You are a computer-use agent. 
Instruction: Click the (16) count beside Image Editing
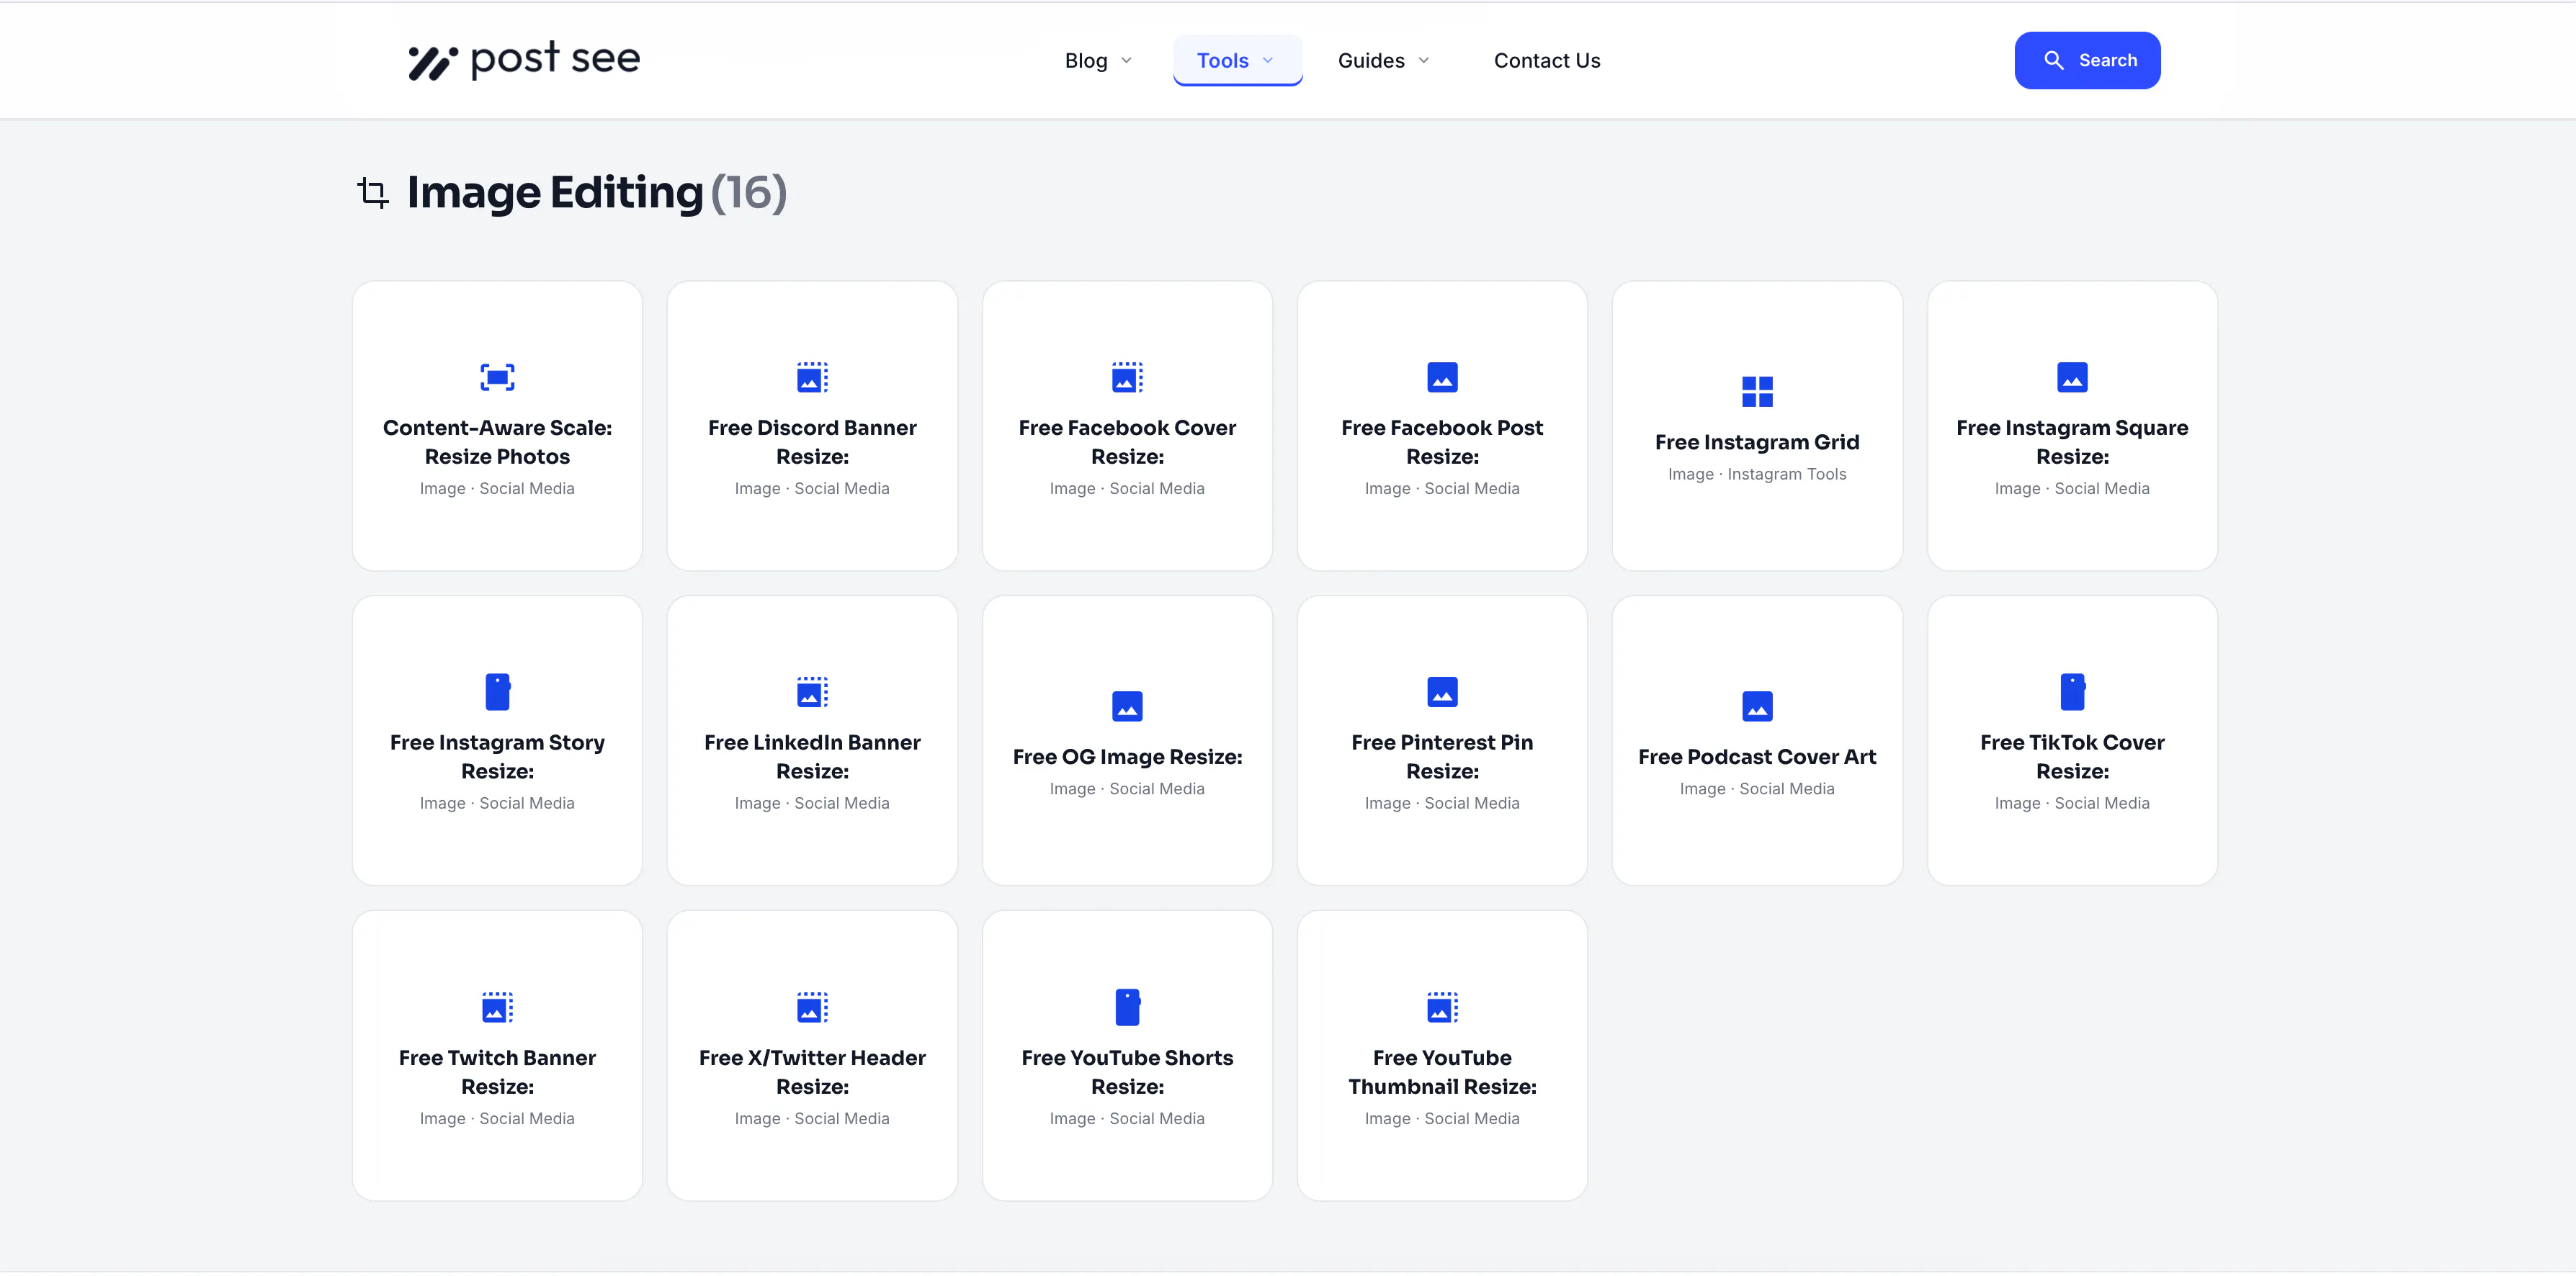(x=749, y=192)
